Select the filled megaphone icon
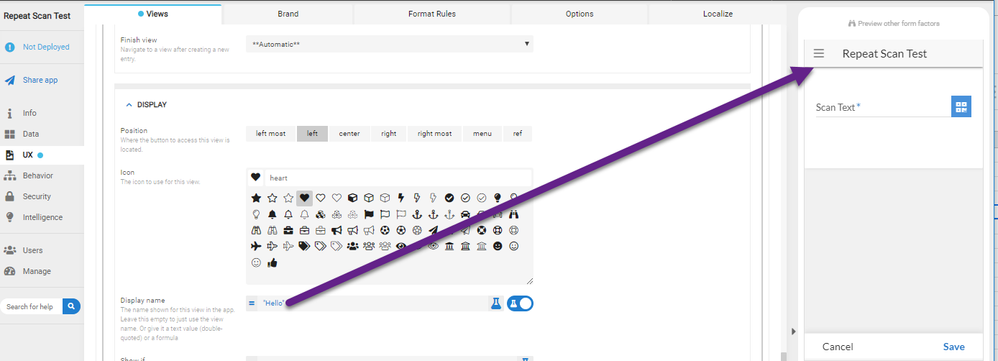The height and width of the screenshot is (361, 998). [x=337, y=230]
